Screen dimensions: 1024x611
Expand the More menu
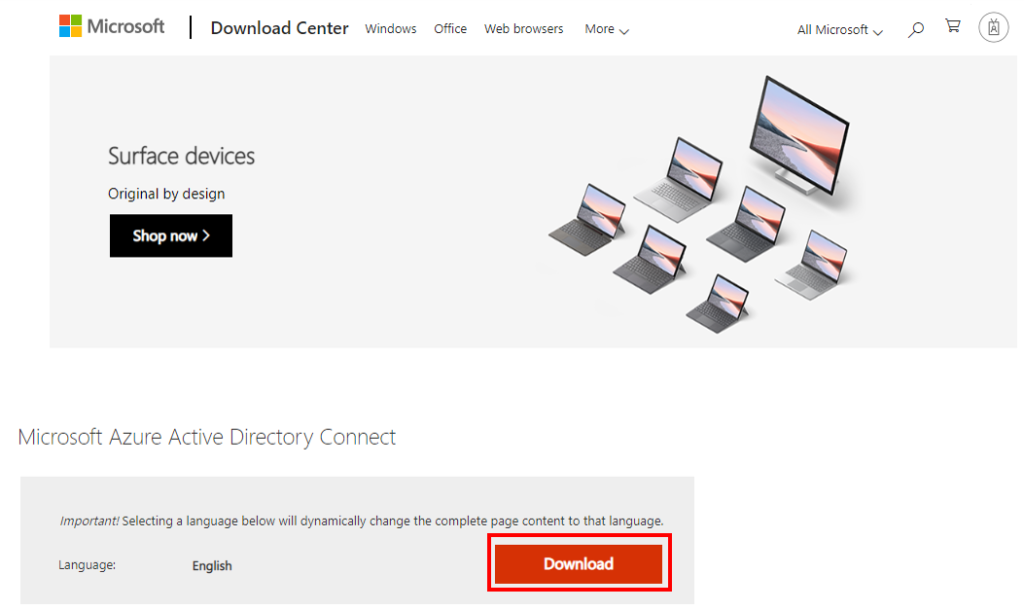[607, 29]
